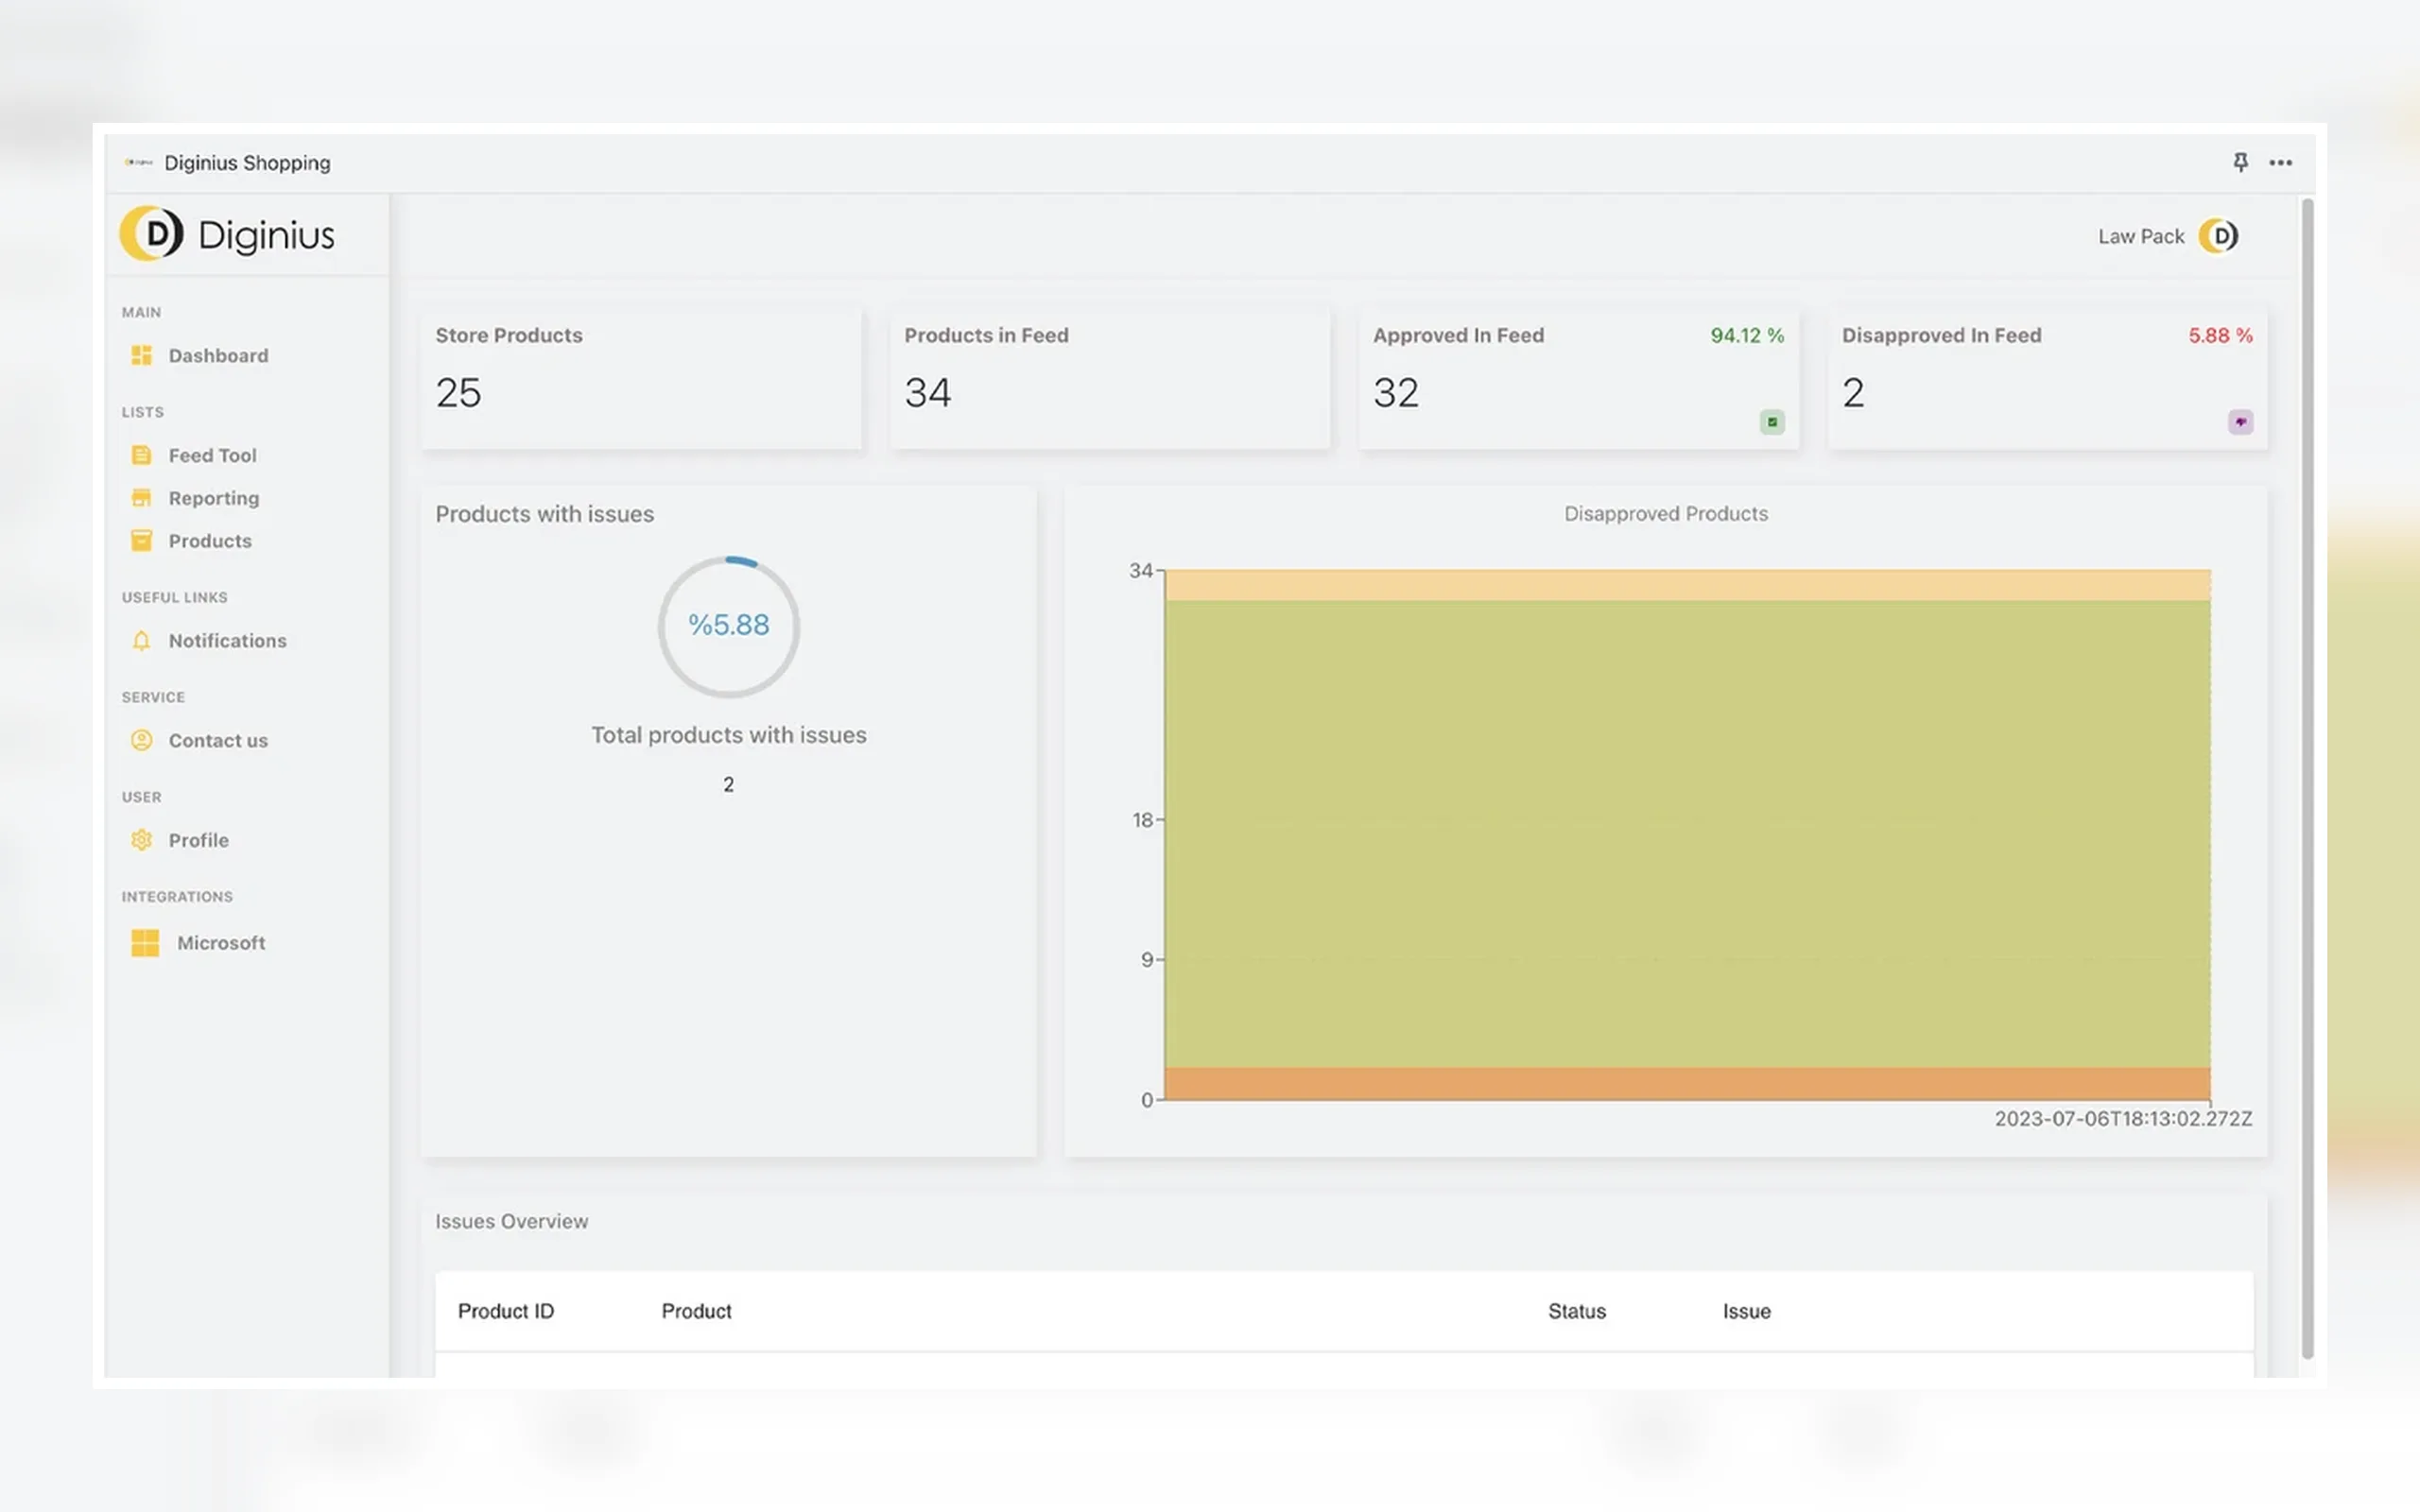Open the three-dots more options menu
Screen dimensions: 2420x1512
coord(2281,162)
